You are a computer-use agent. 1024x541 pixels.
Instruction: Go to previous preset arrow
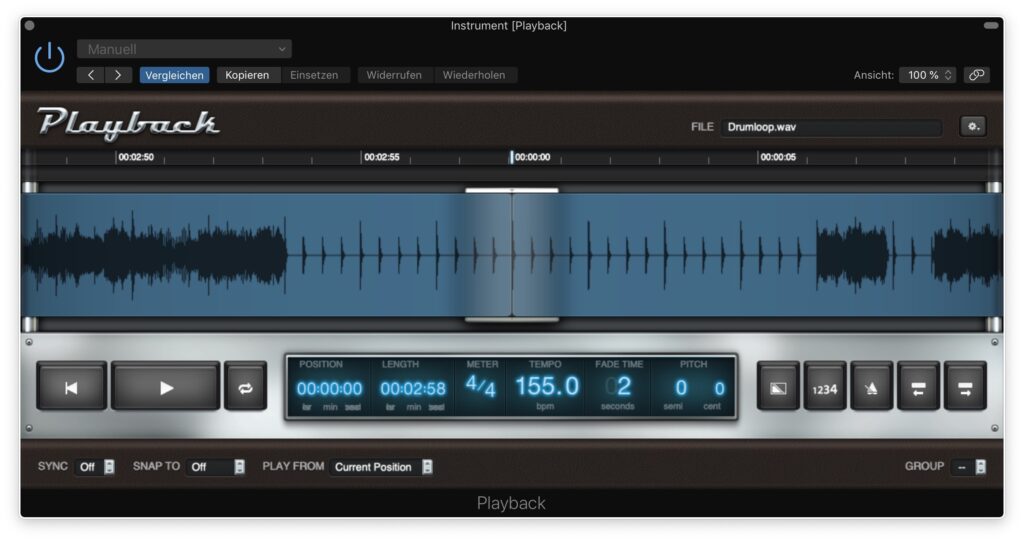pos(91,75)
